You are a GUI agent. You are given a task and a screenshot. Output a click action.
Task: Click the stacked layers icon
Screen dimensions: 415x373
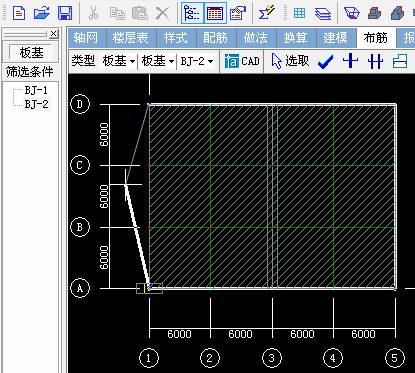point(323,13)
